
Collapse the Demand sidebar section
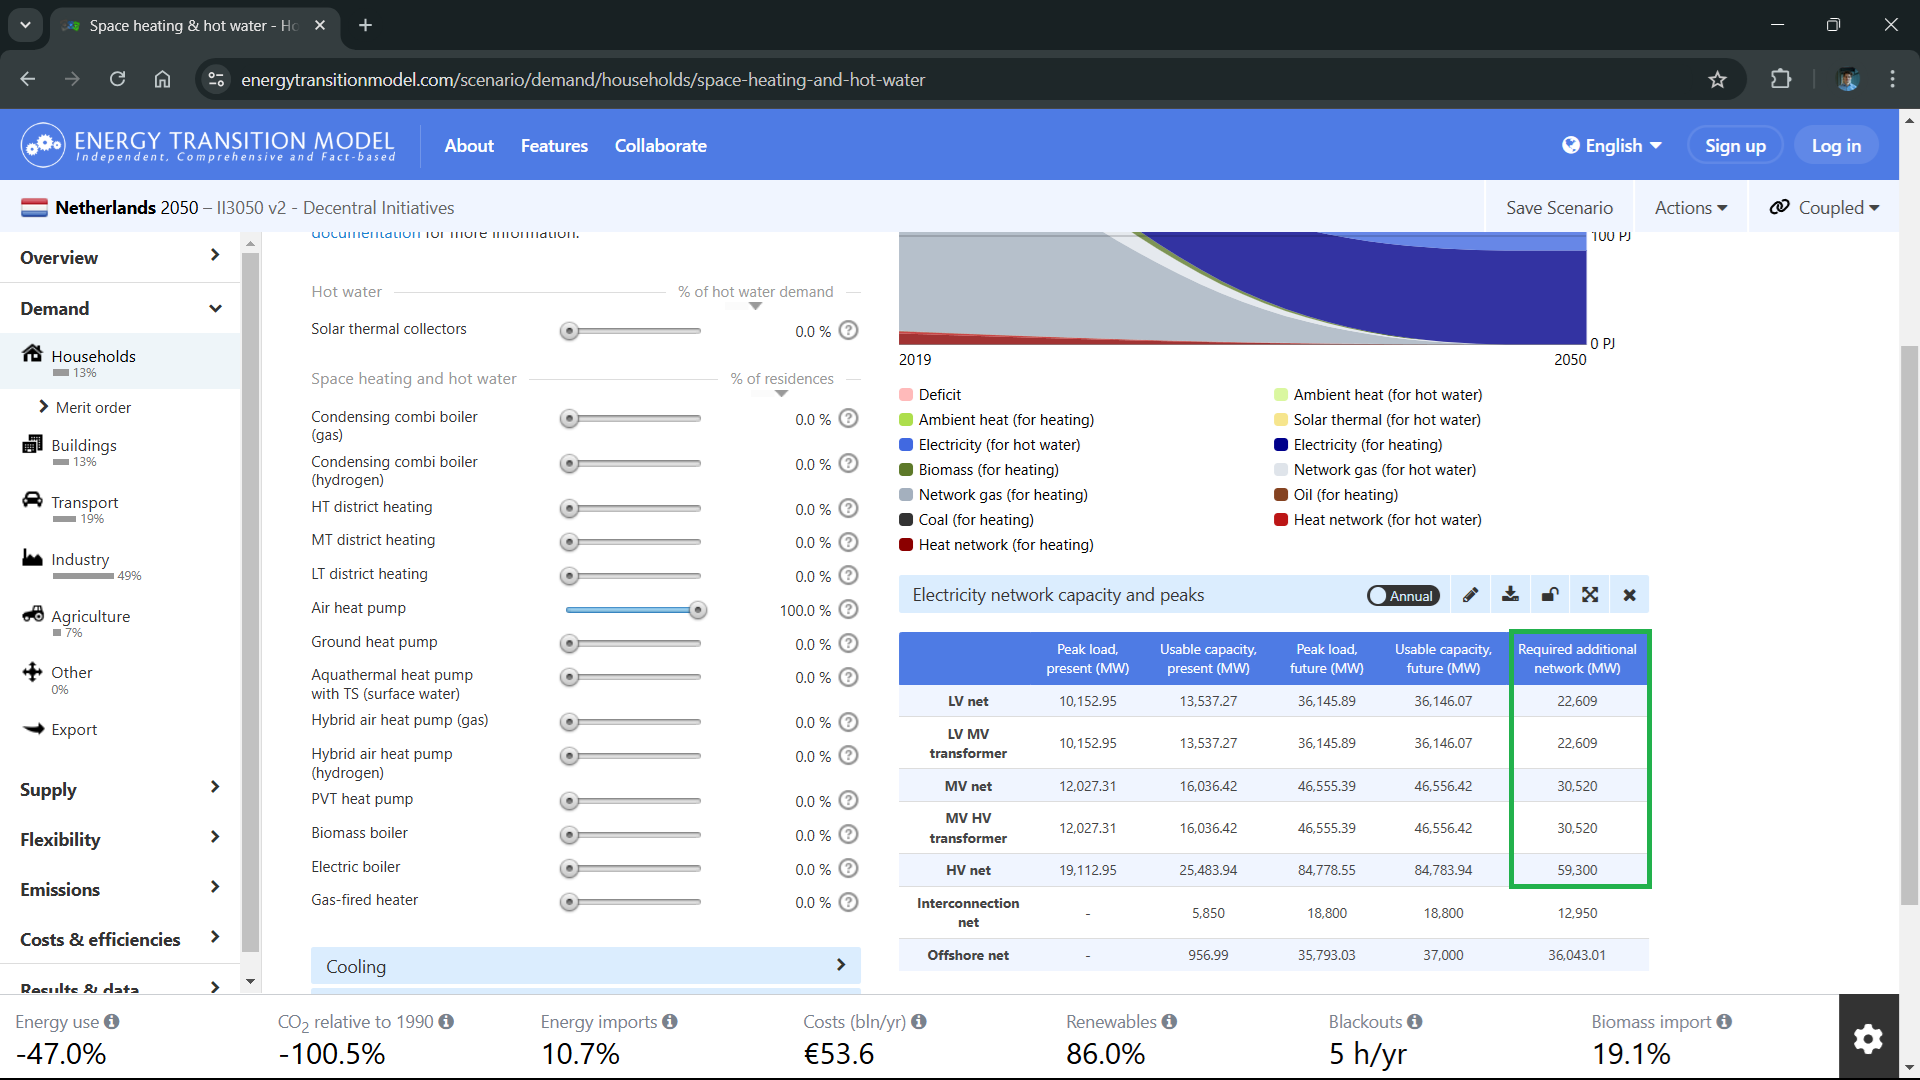click(120, 308)
